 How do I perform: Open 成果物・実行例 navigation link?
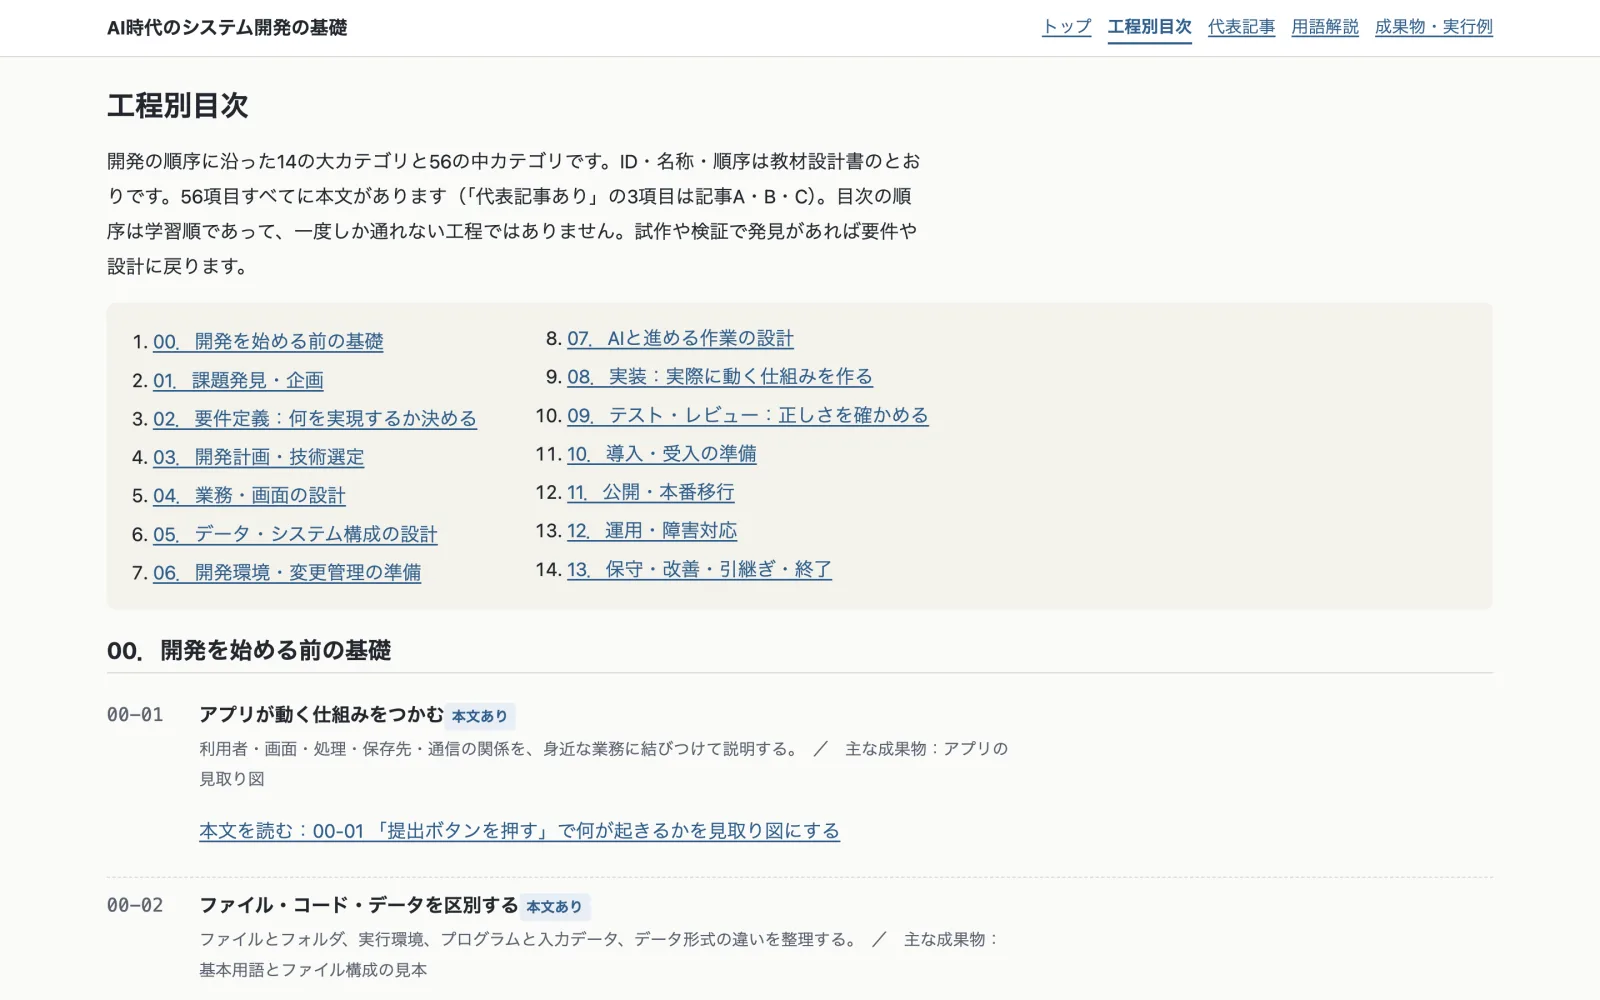pos(1433,27)
